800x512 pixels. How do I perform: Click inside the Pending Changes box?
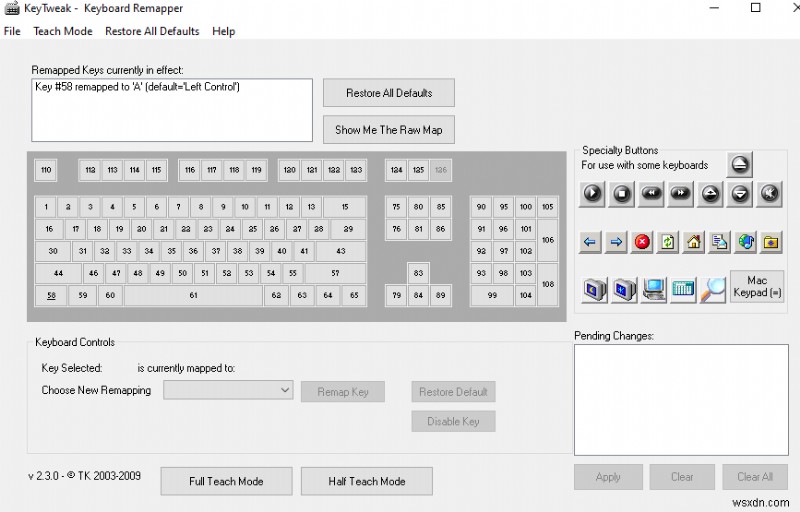681,400
